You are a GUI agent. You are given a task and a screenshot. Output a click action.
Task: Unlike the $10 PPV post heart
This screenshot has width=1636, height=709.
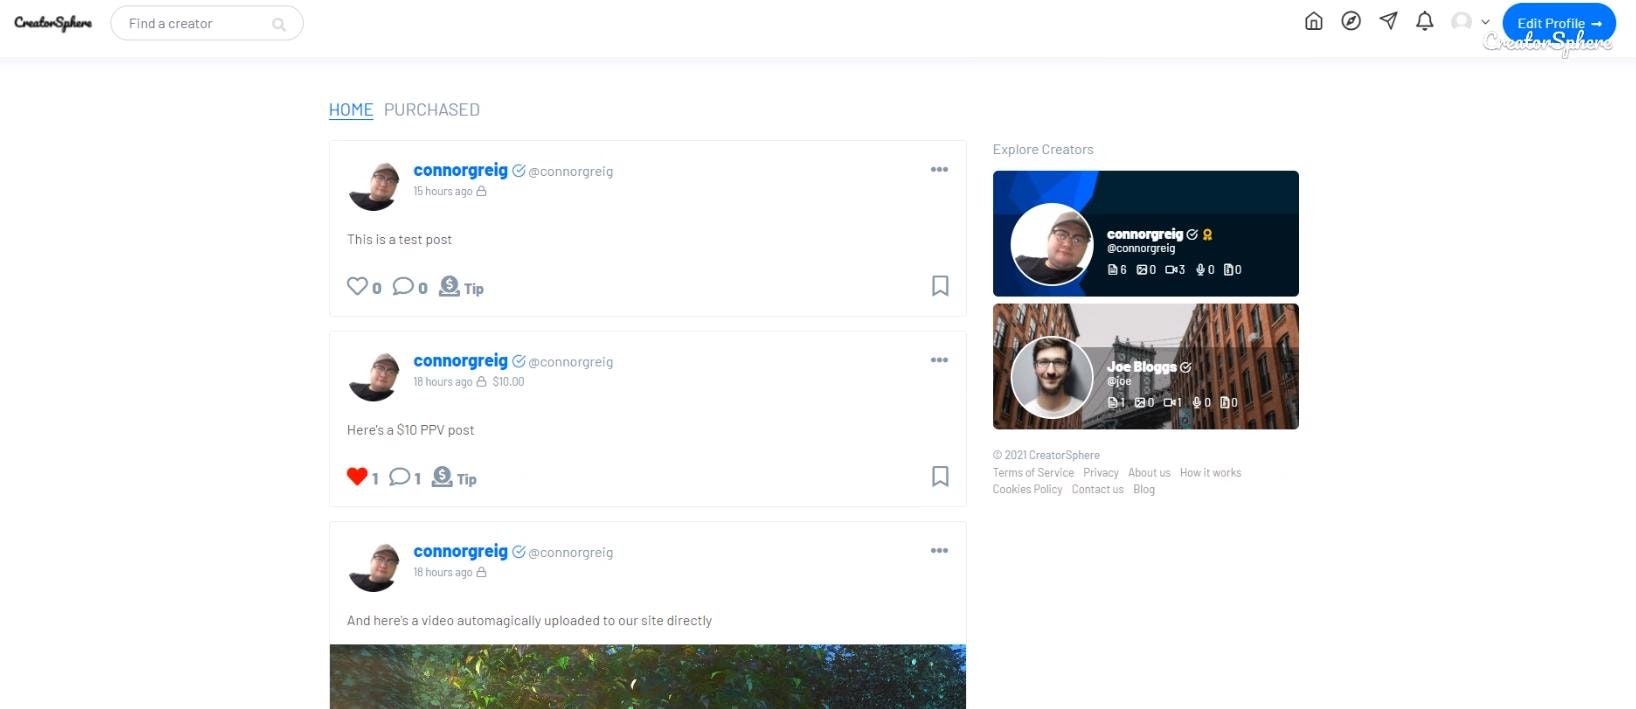pyautogui.click(x=357, y=477)
